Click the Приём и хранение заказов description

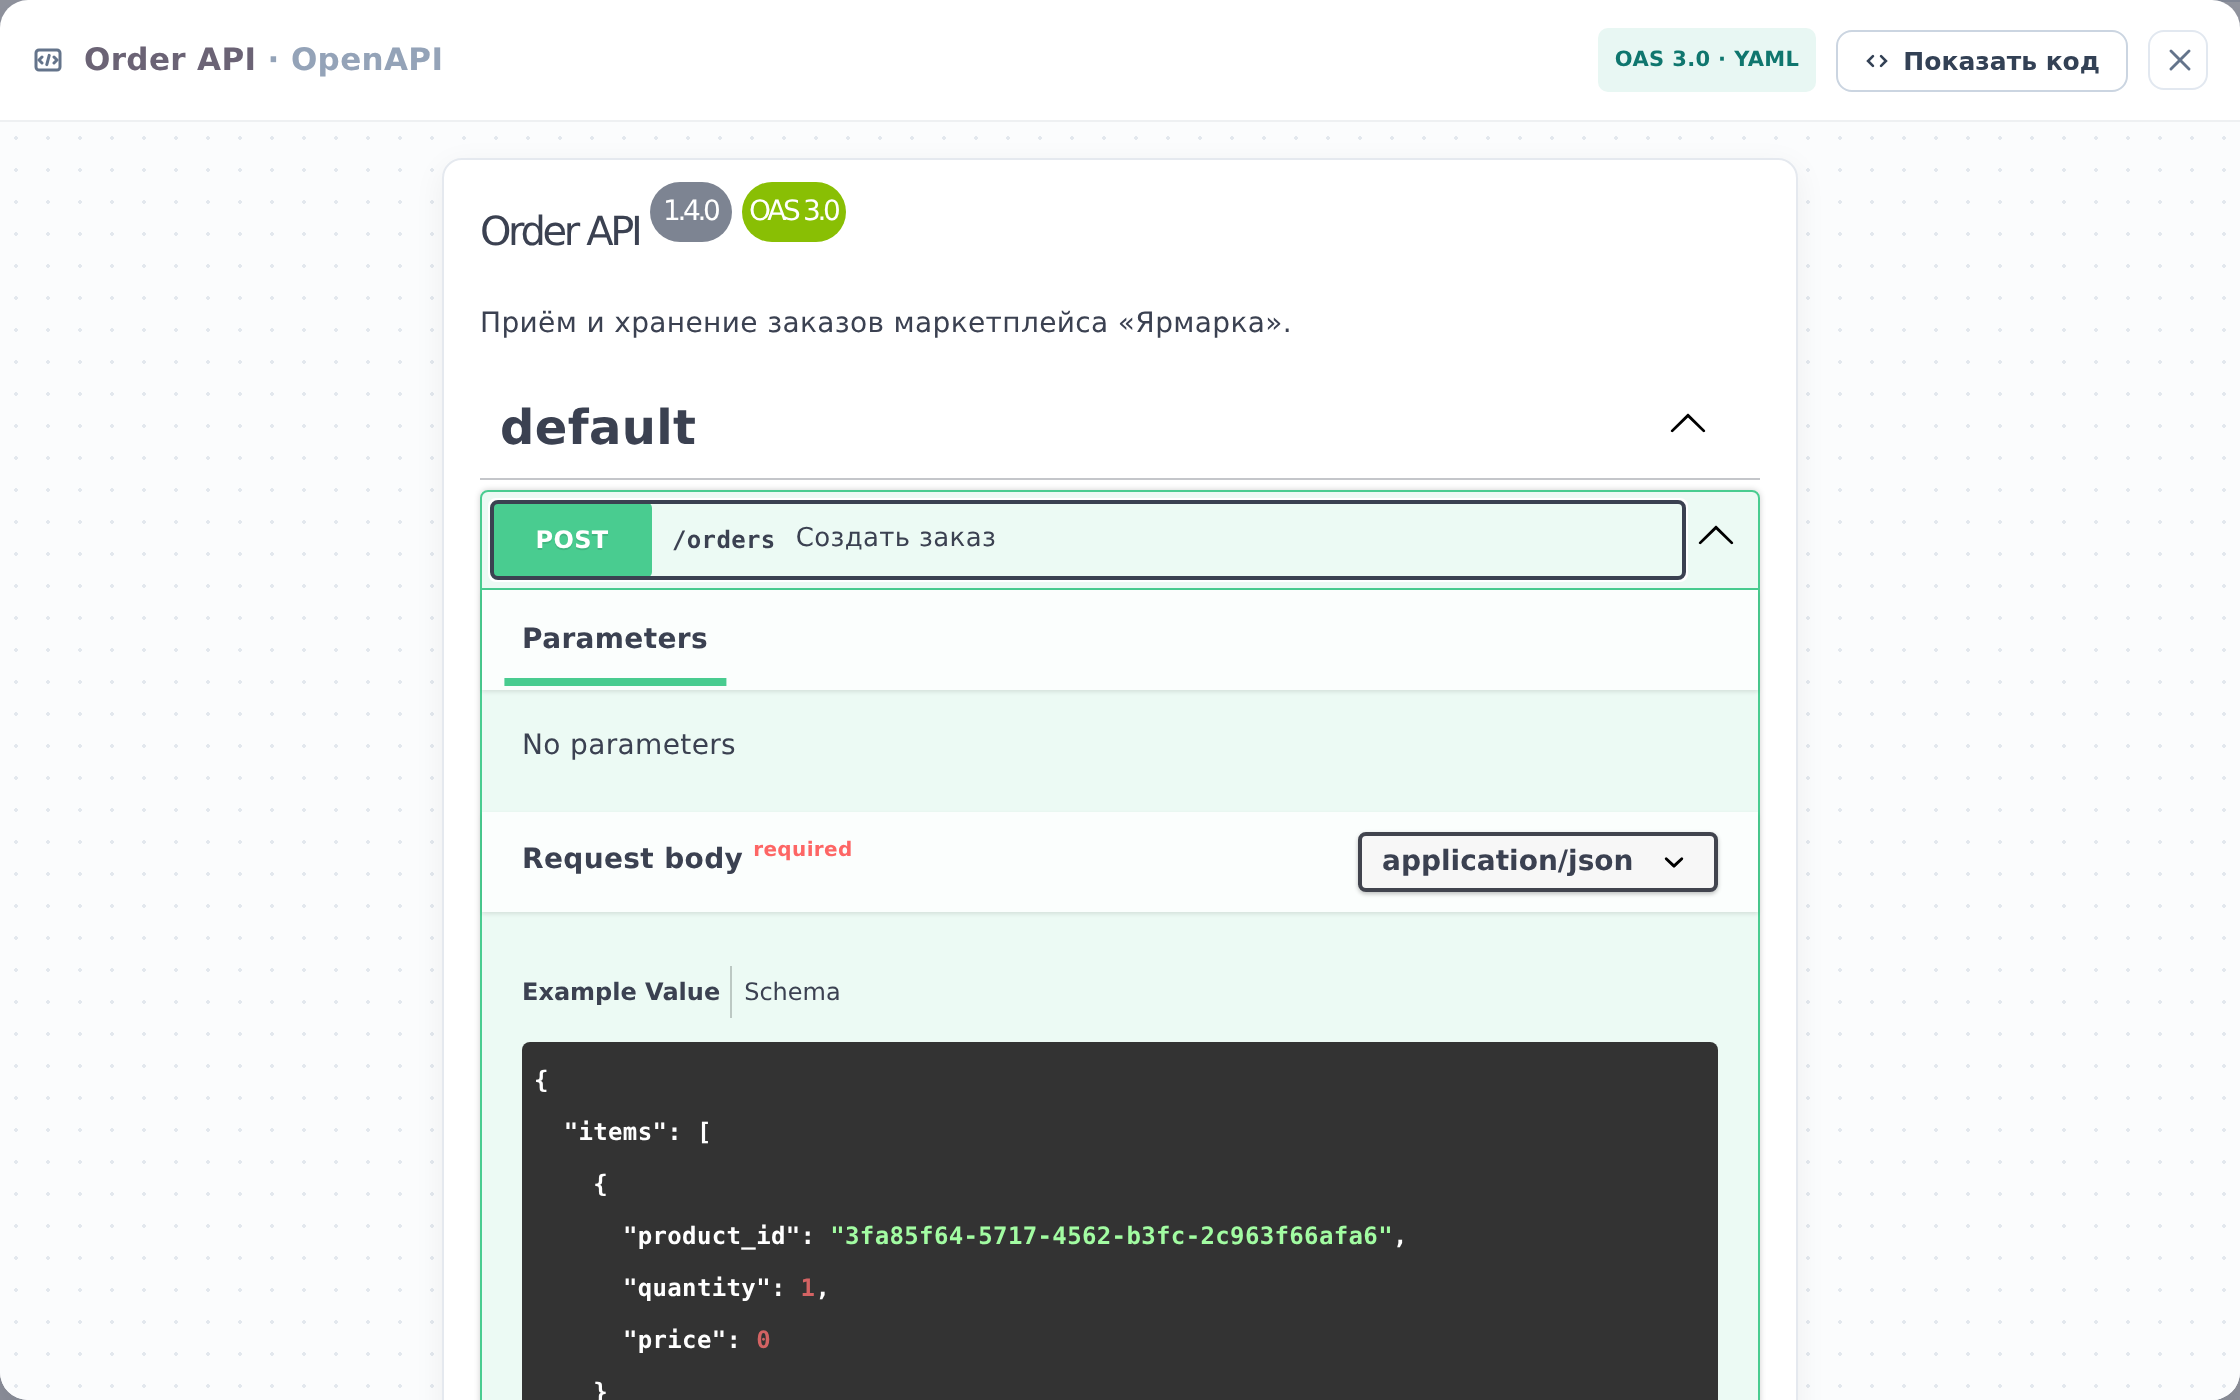[x=885, y=323]
